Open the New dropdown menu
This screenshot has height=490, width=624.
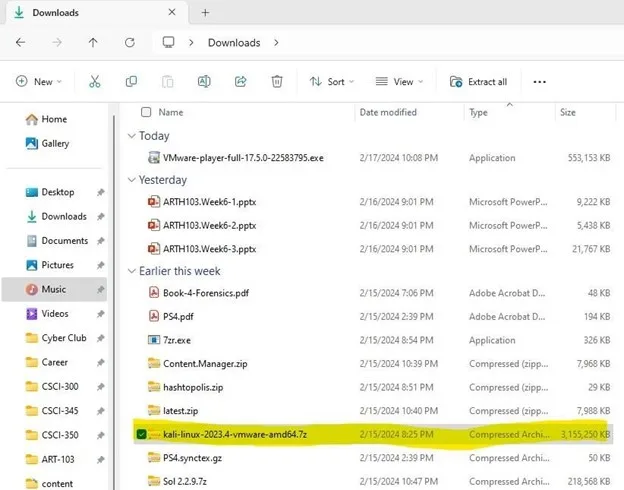coord(39,82)
